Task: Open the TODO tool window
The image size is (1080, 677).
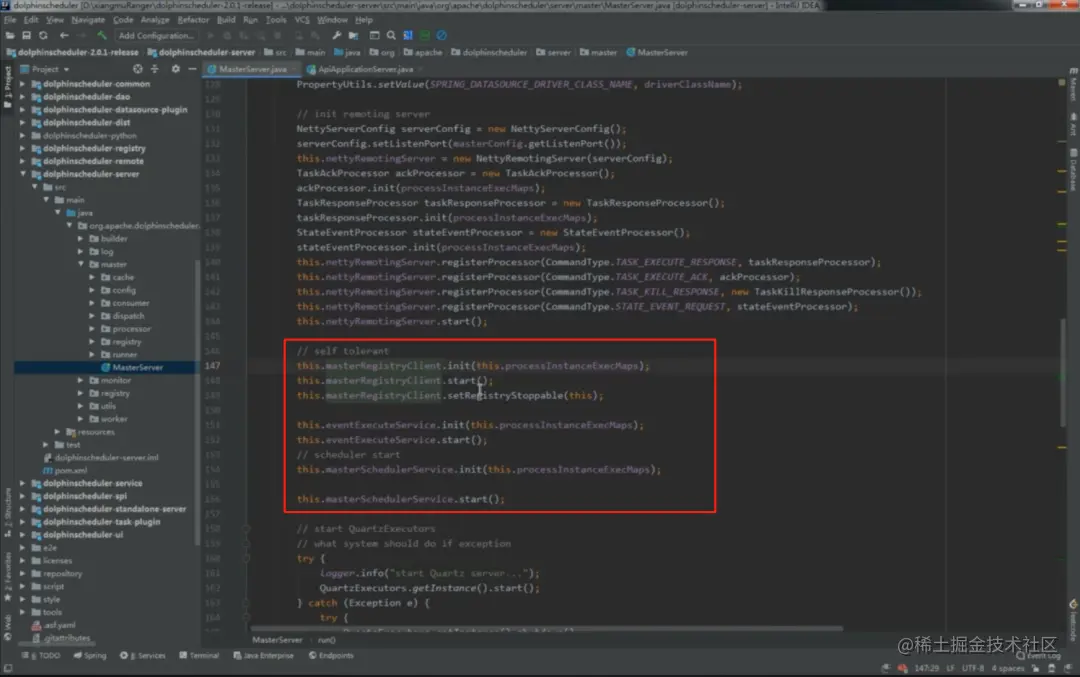Action: pos(41,656)
